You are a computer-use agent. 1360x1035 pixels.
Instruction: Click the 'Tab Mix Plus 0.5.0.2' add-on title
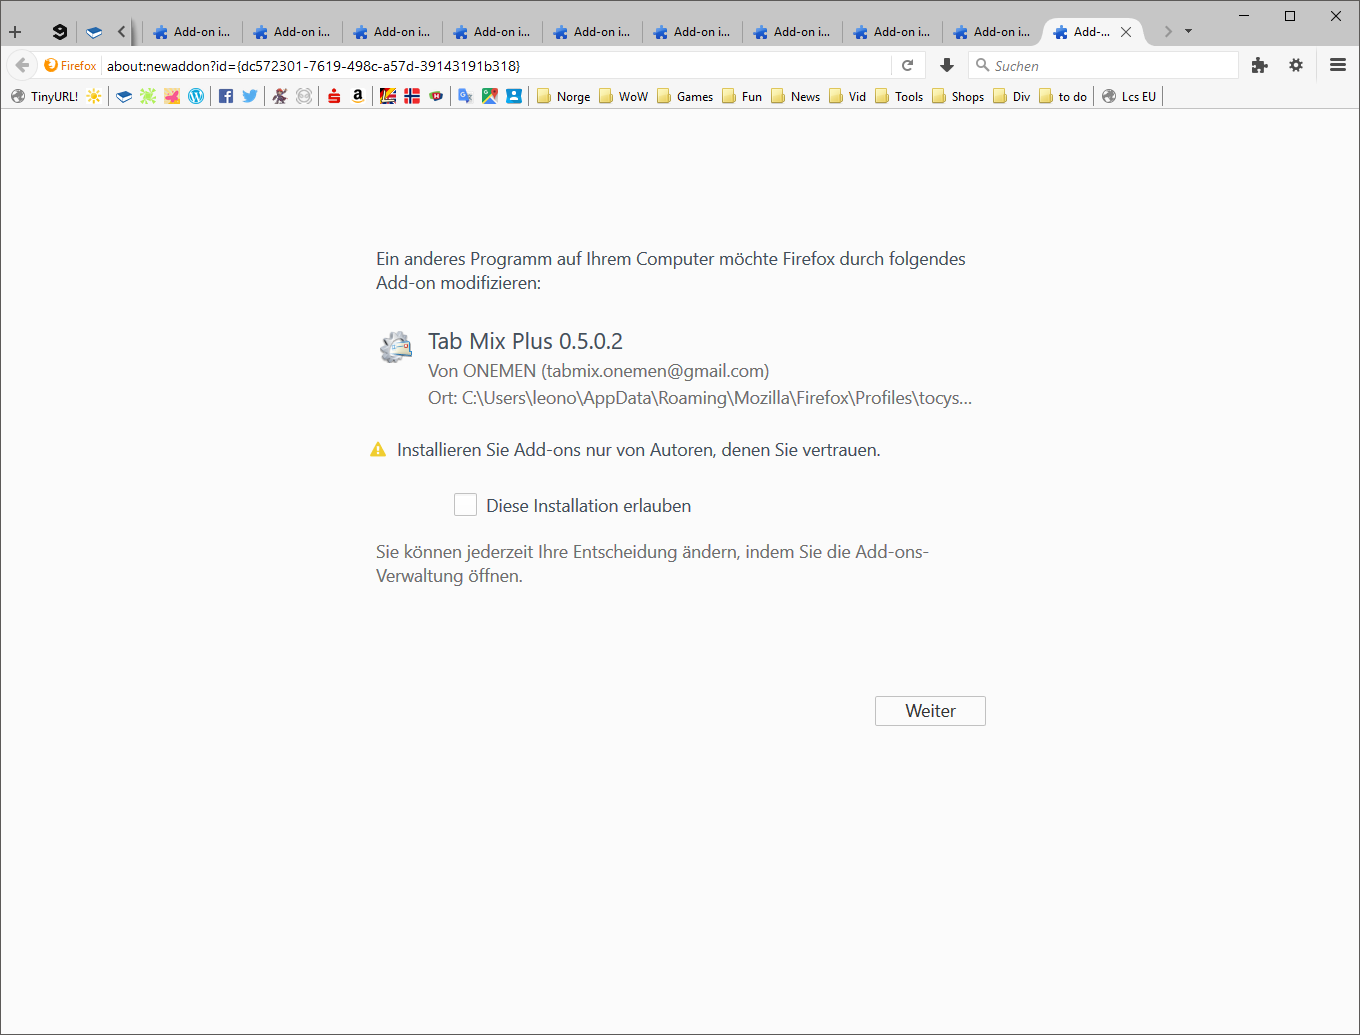[525, 341]
